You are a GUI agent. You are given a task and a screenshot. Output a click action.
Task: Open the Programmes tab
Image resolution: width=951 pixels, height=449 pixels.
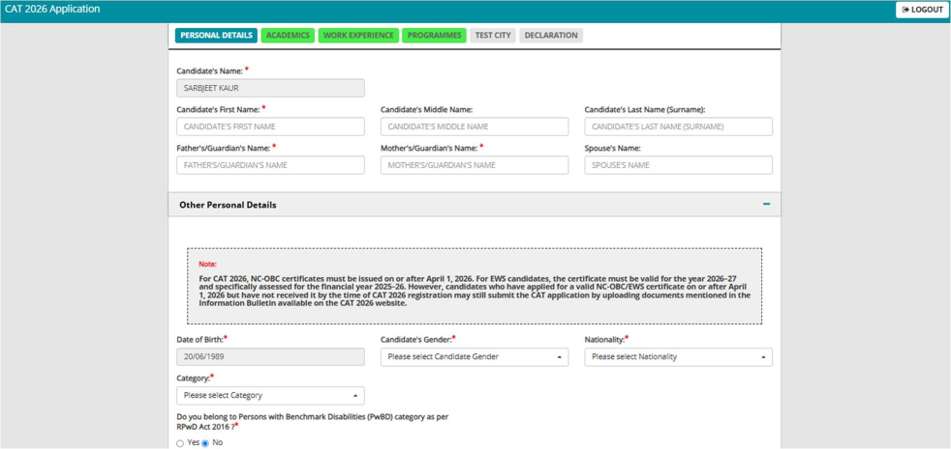pos(434,35)
